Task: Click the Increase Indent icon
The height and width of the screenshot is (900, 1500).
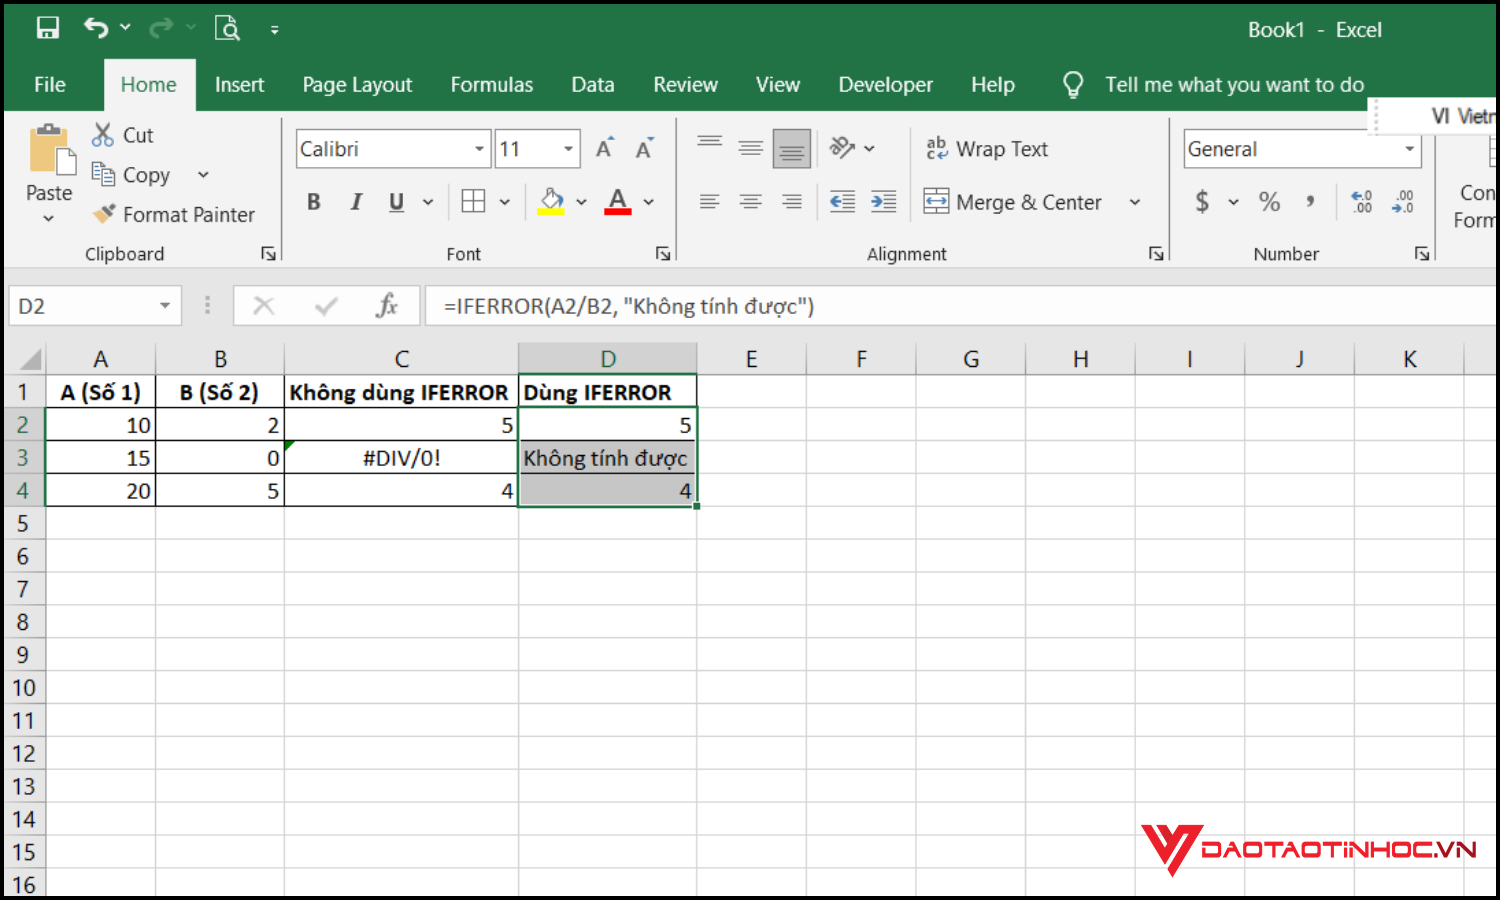Action: [x=883, y=202]
